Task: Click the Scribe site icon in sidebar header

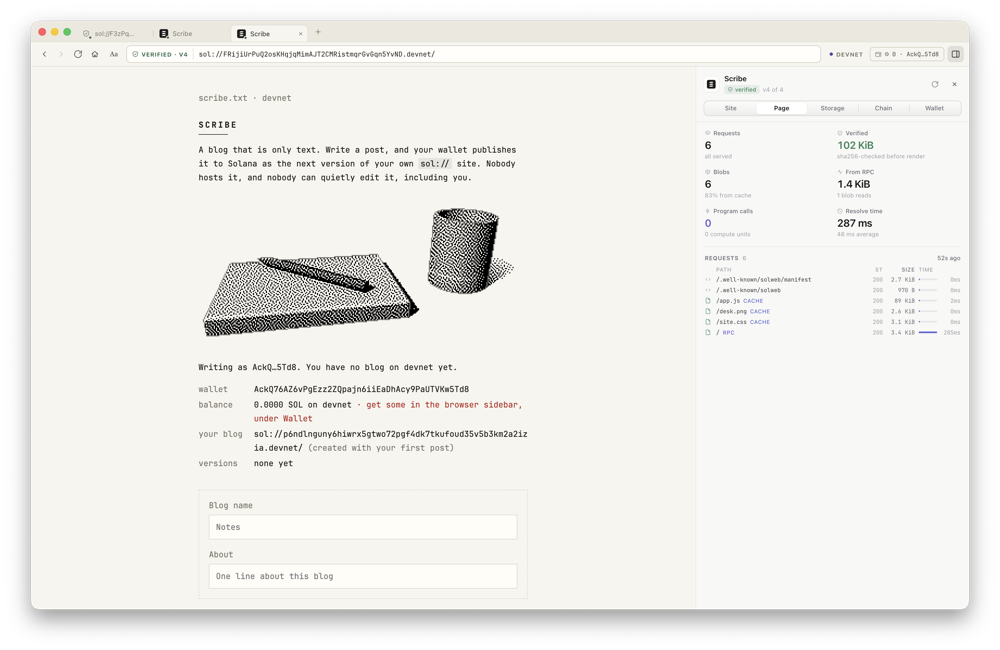Action: coord(711,84)
